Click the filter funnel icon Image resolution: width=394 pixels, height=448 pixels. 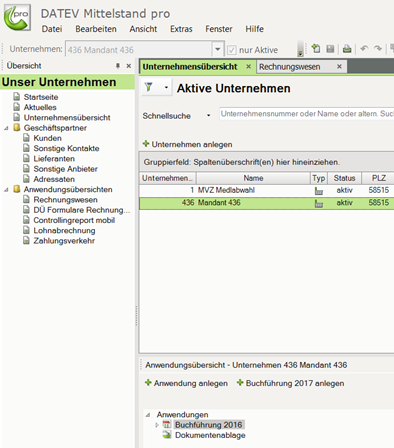(149, 87)
